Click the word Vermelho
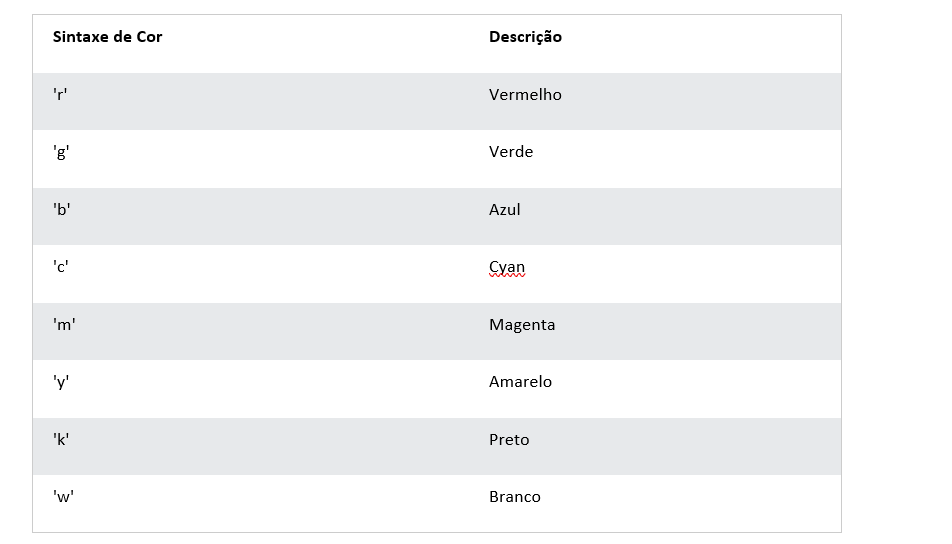This screenshot has width=952, height=544. [x=525, y=95]
